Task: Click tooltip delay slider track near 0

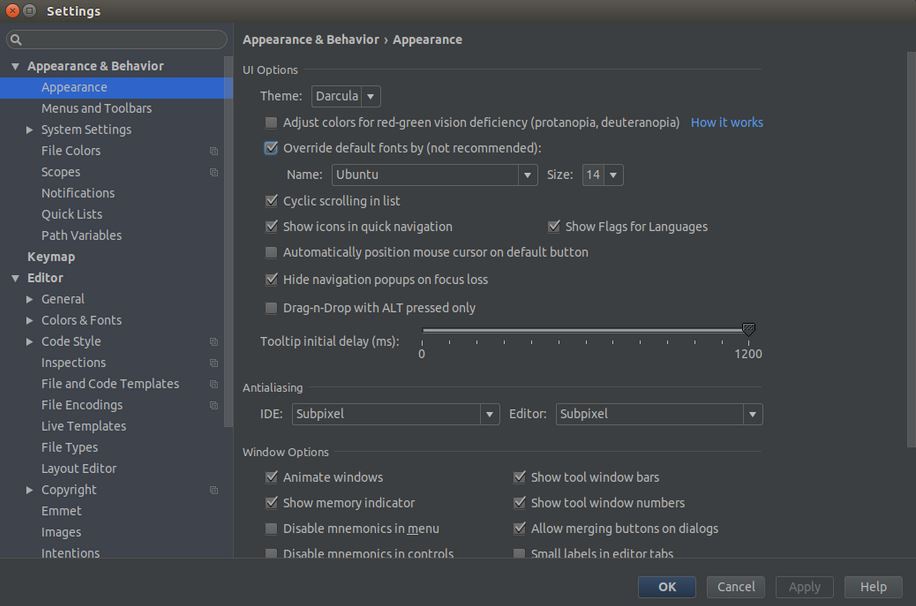Action: [x=425, y=330]
